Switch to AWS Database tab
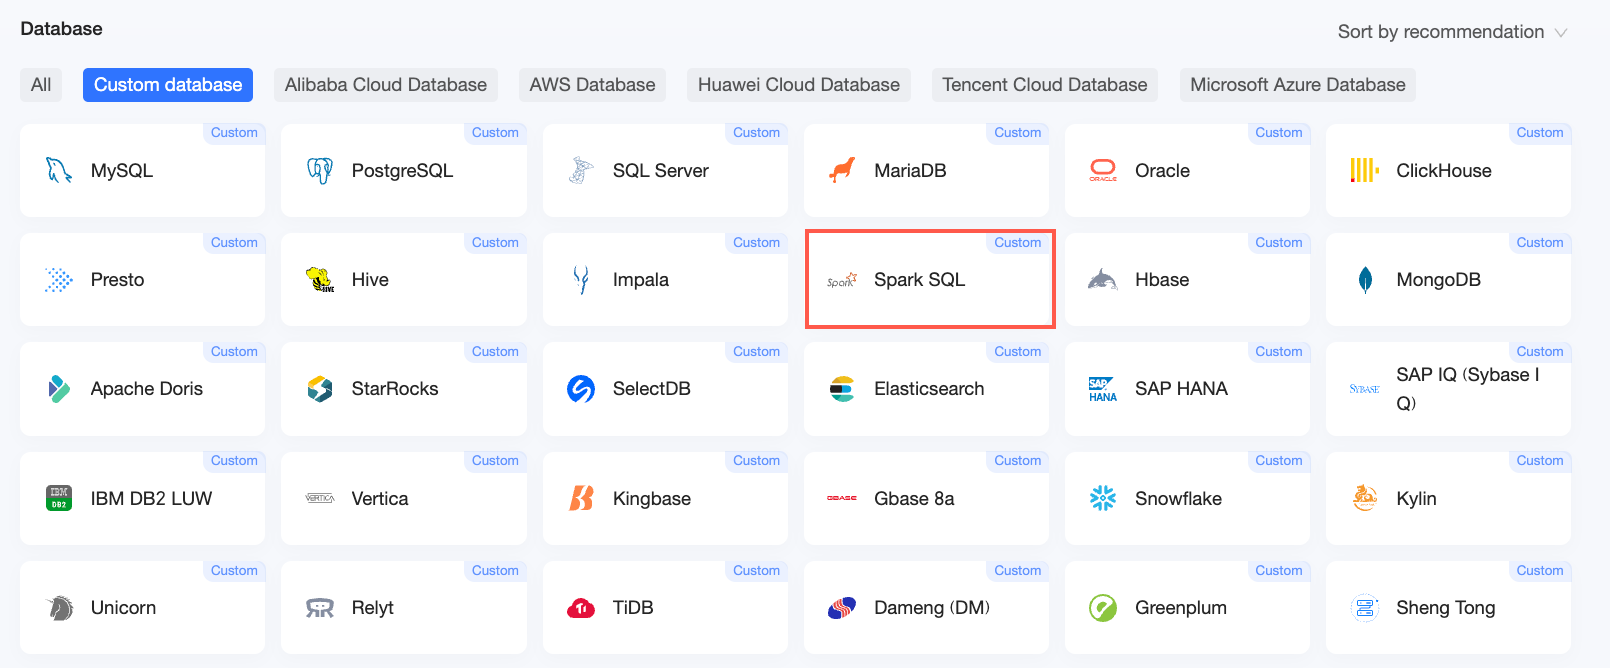Screen dimensions: 1610x668 [592, 85]
